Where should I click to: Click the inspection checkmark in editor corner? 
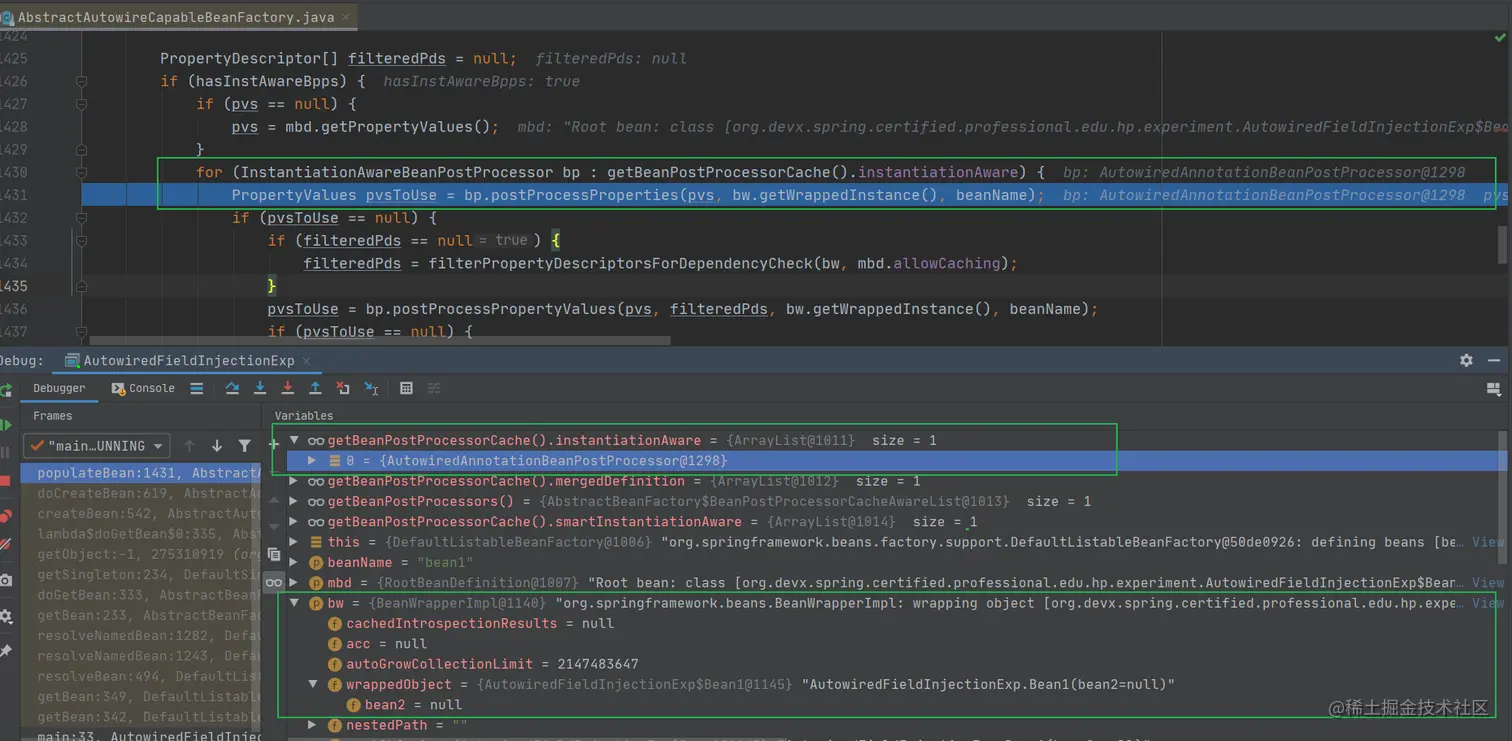pyautogui.click(x=1499, y=37)
